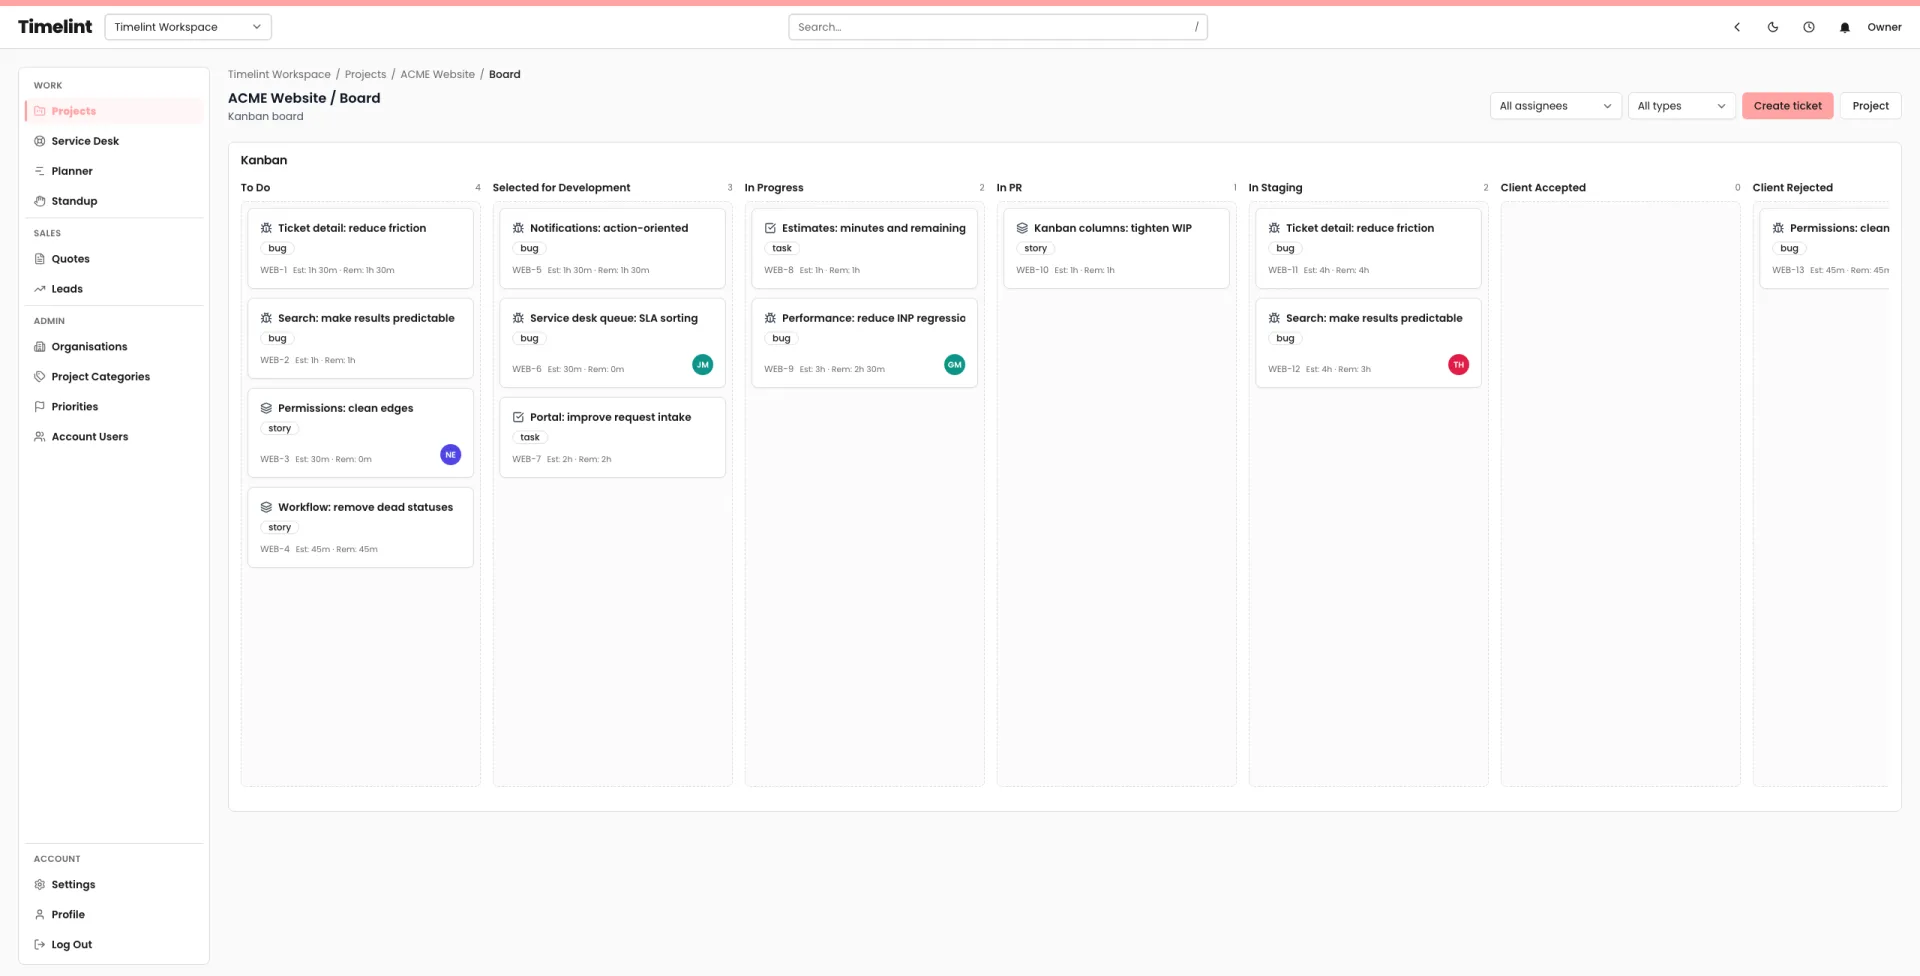Open Settings under the Account section
This screenshot has height=976, width=1920.
72,884
